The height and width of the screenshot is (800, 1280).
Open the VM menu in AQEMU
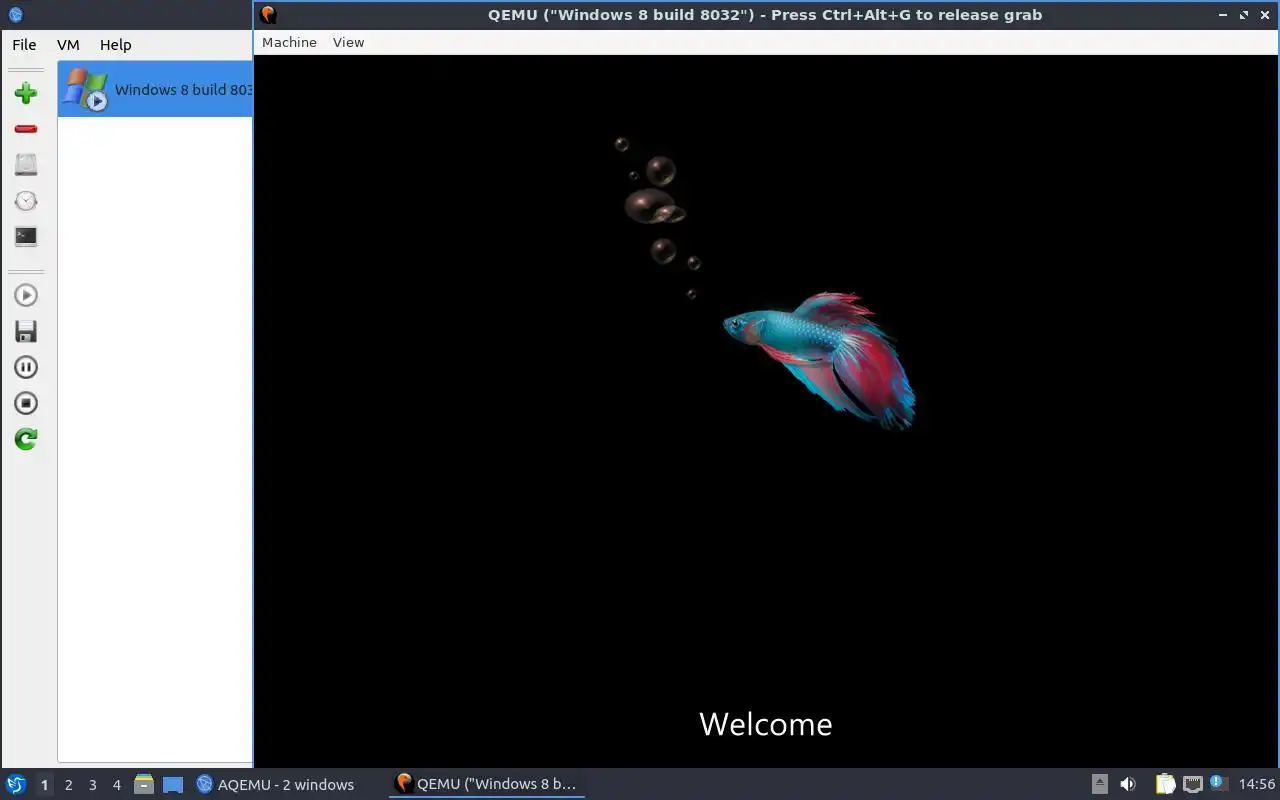coord(68,44)
